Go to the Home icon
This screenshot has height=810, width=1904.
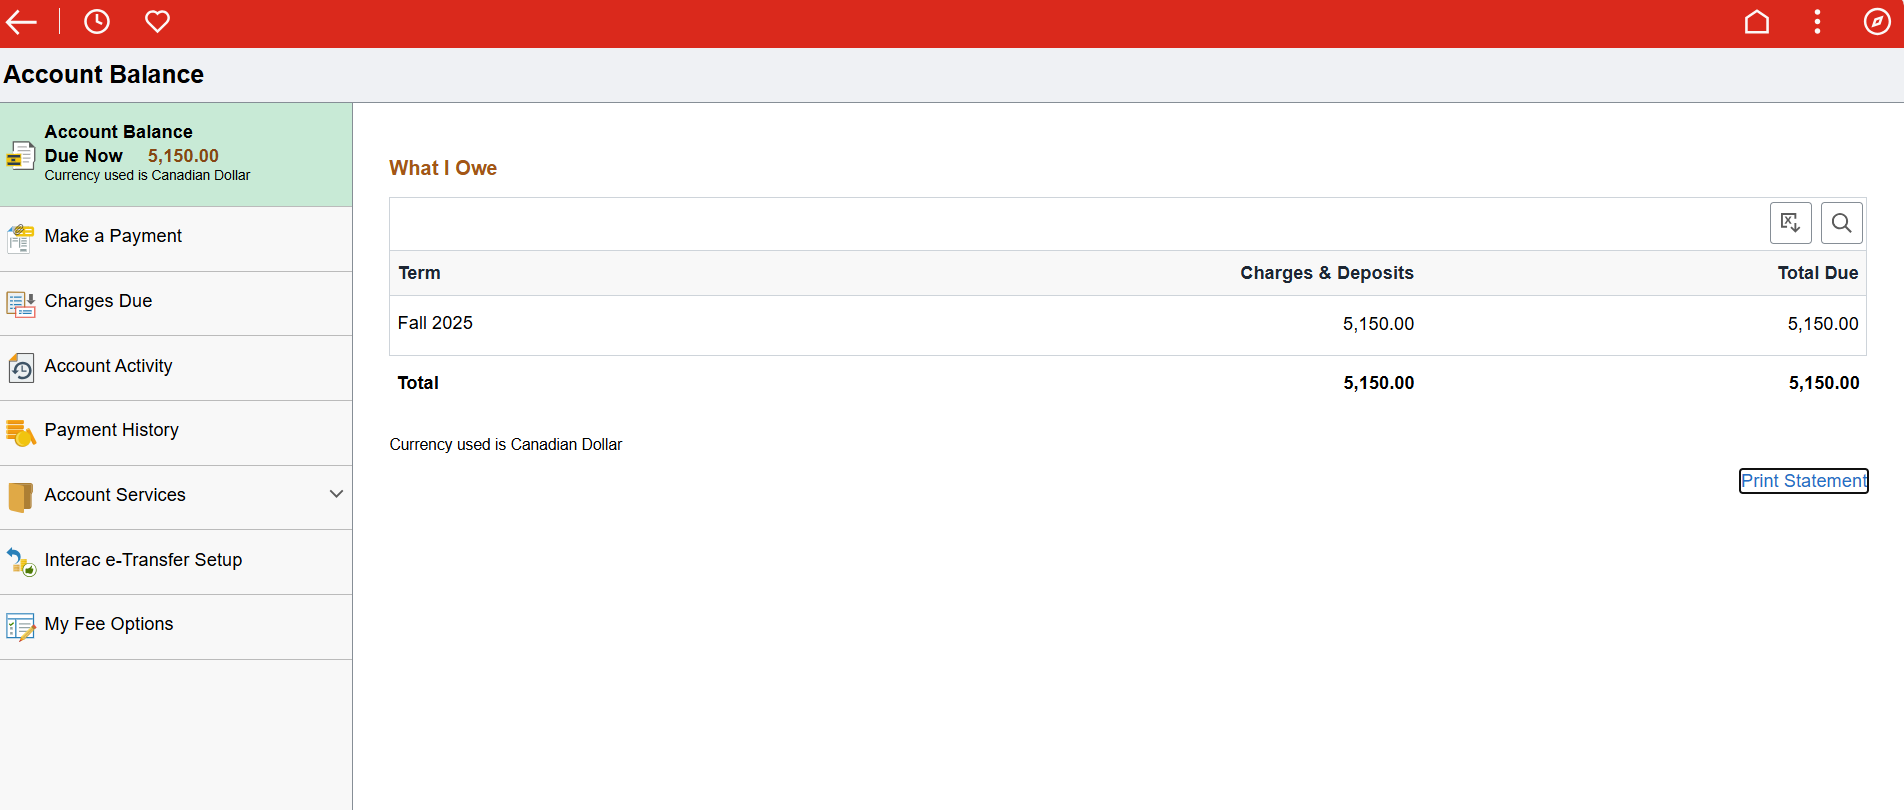tap(1757, 22)
